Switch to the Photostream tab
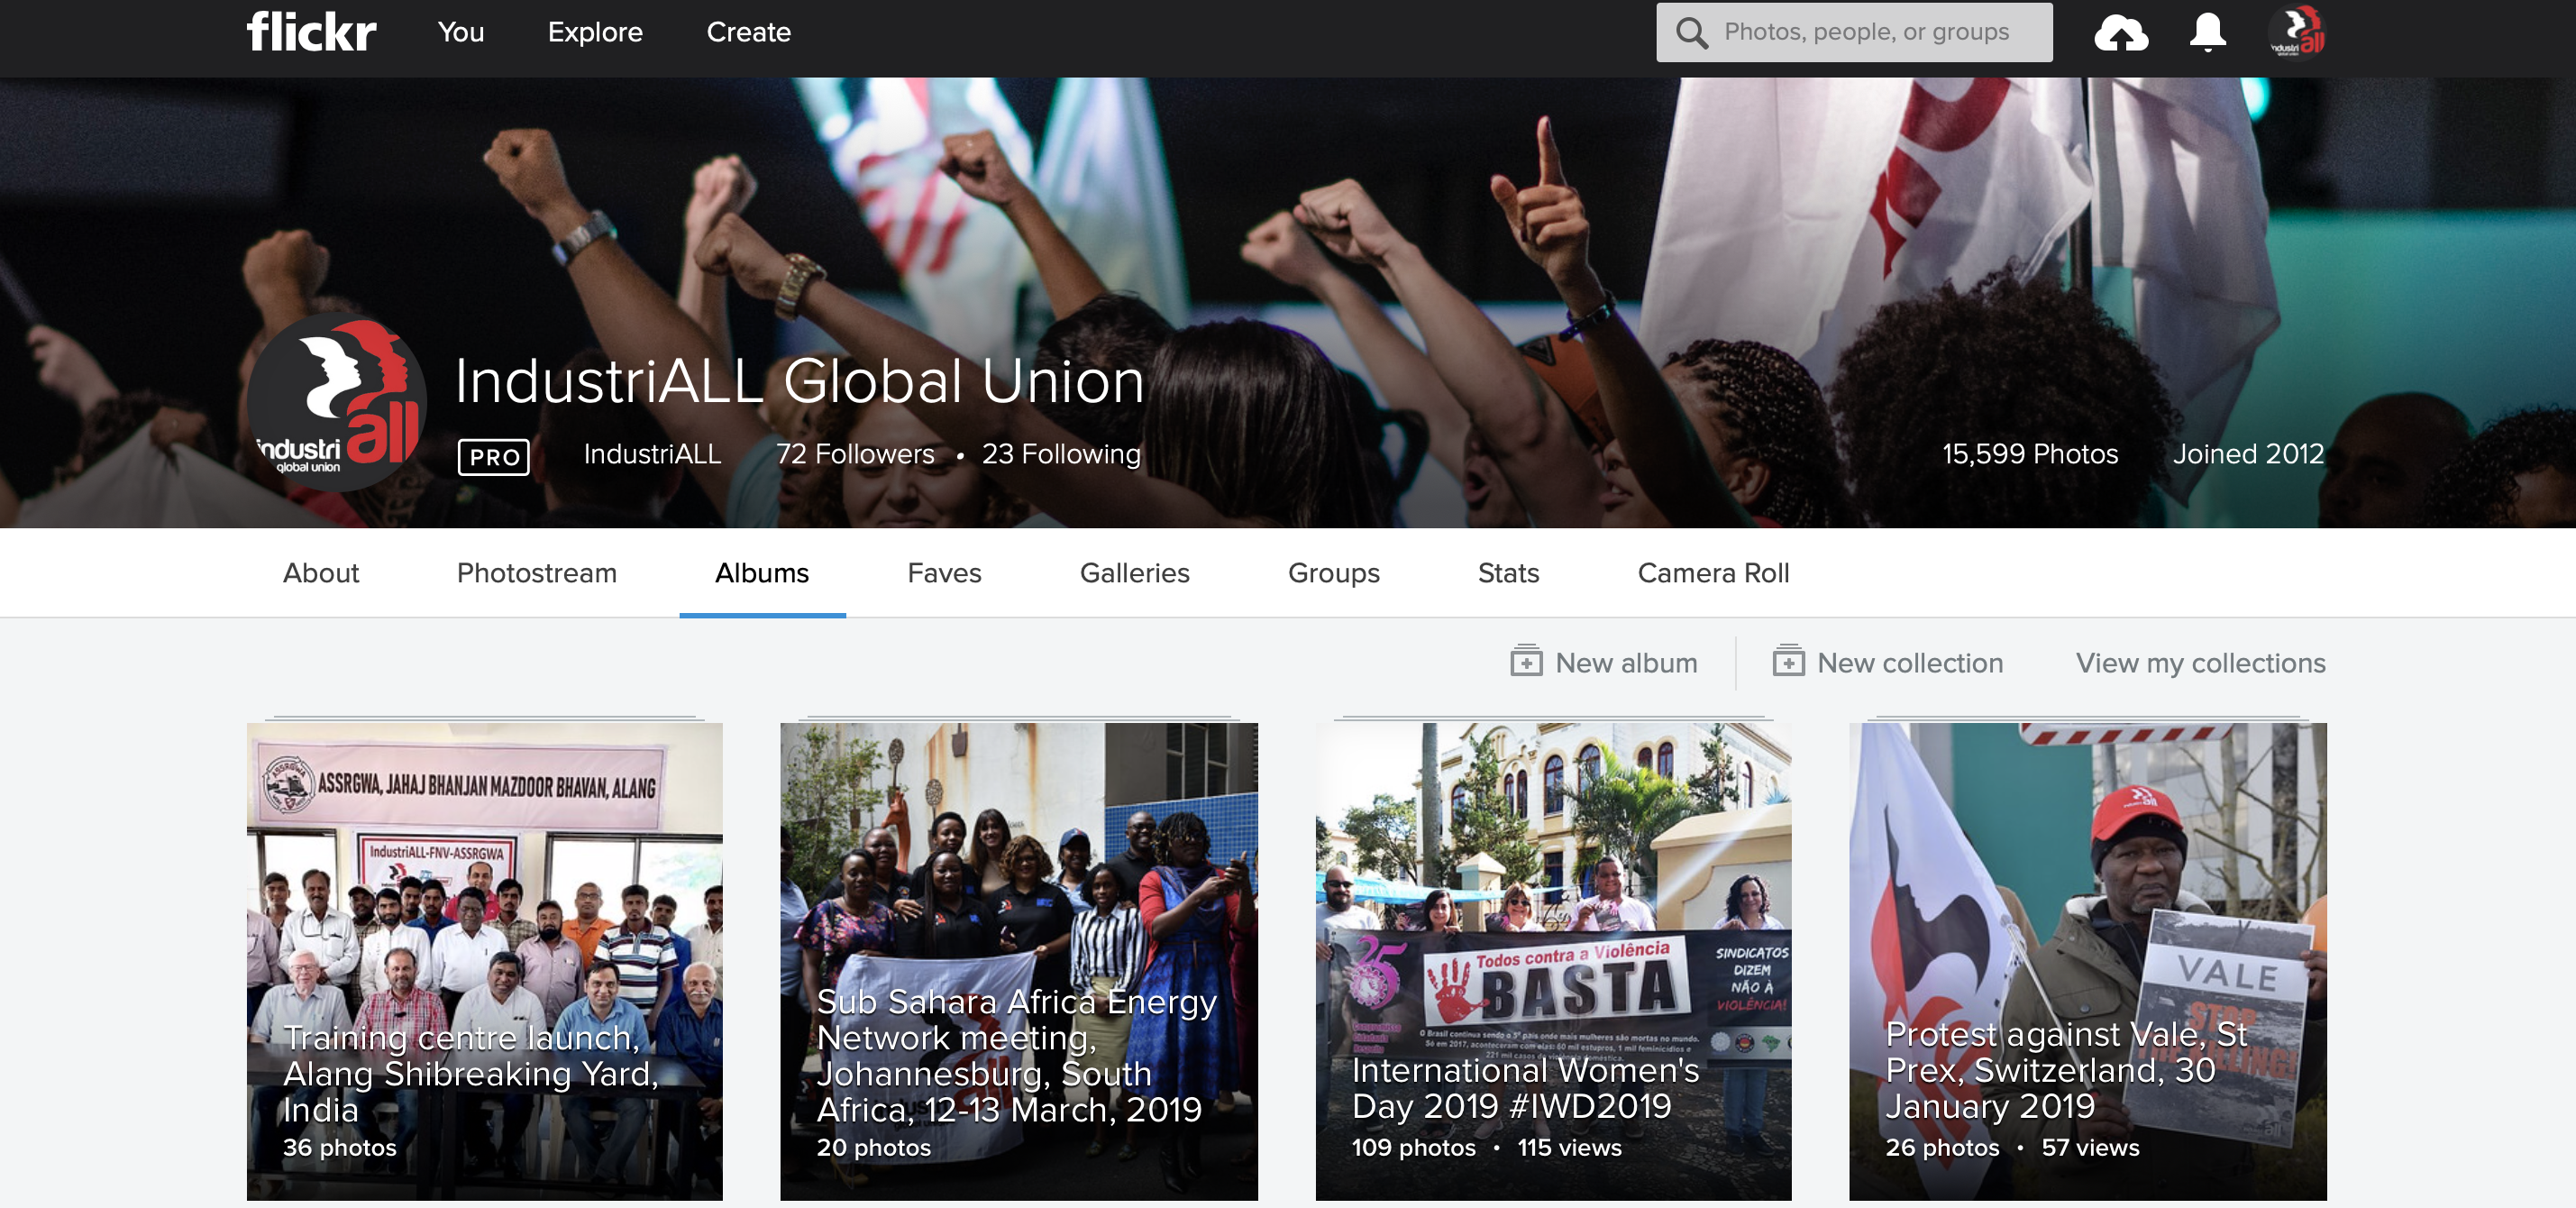Image resolution: width=2576 pixels, height=1208 pixels. (536, 573)
